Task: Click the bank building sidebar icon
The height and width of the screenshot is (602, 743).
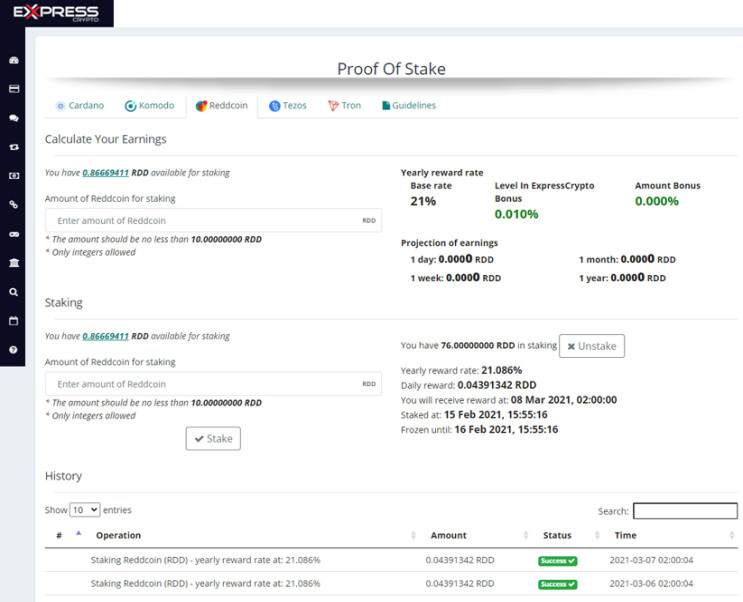Action: pyautogui.click(x=14, y=263)
